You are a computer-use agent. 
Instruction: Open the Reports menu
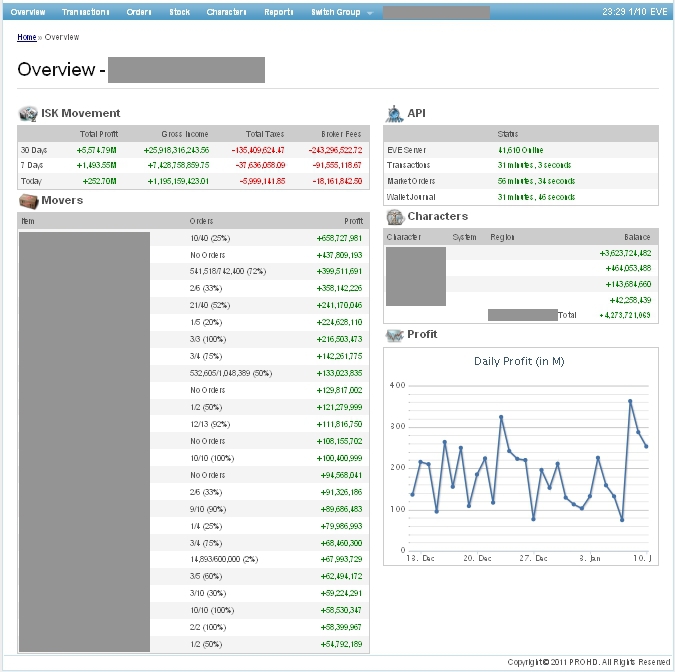coord(279,12)
